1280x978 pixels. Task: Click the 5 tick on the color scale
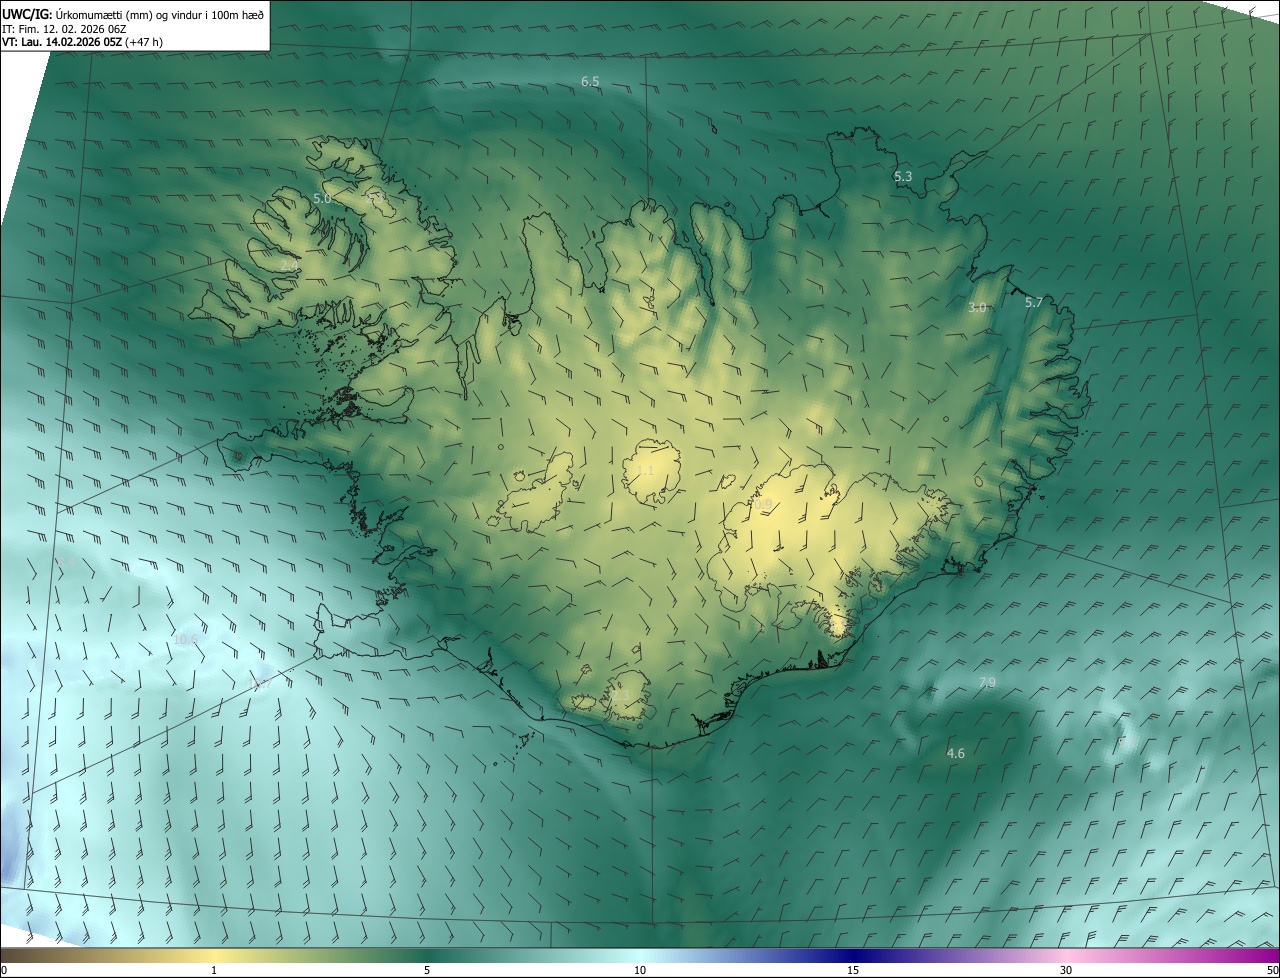(x=427, y=970)
